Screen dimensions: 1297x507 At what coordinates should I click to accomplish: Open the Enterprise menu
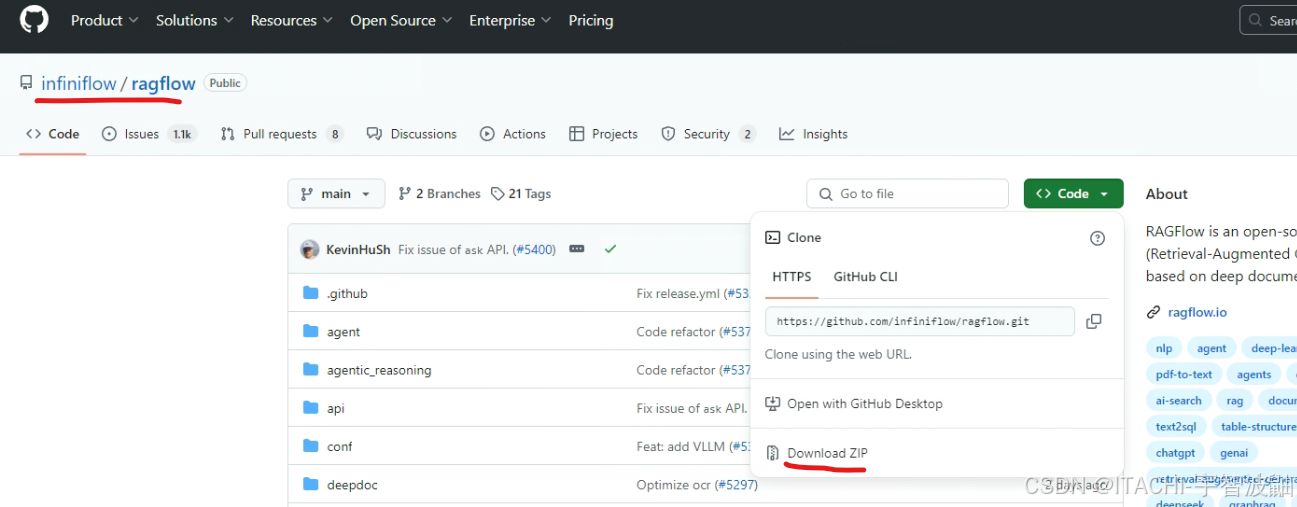(x=510, y=20)
